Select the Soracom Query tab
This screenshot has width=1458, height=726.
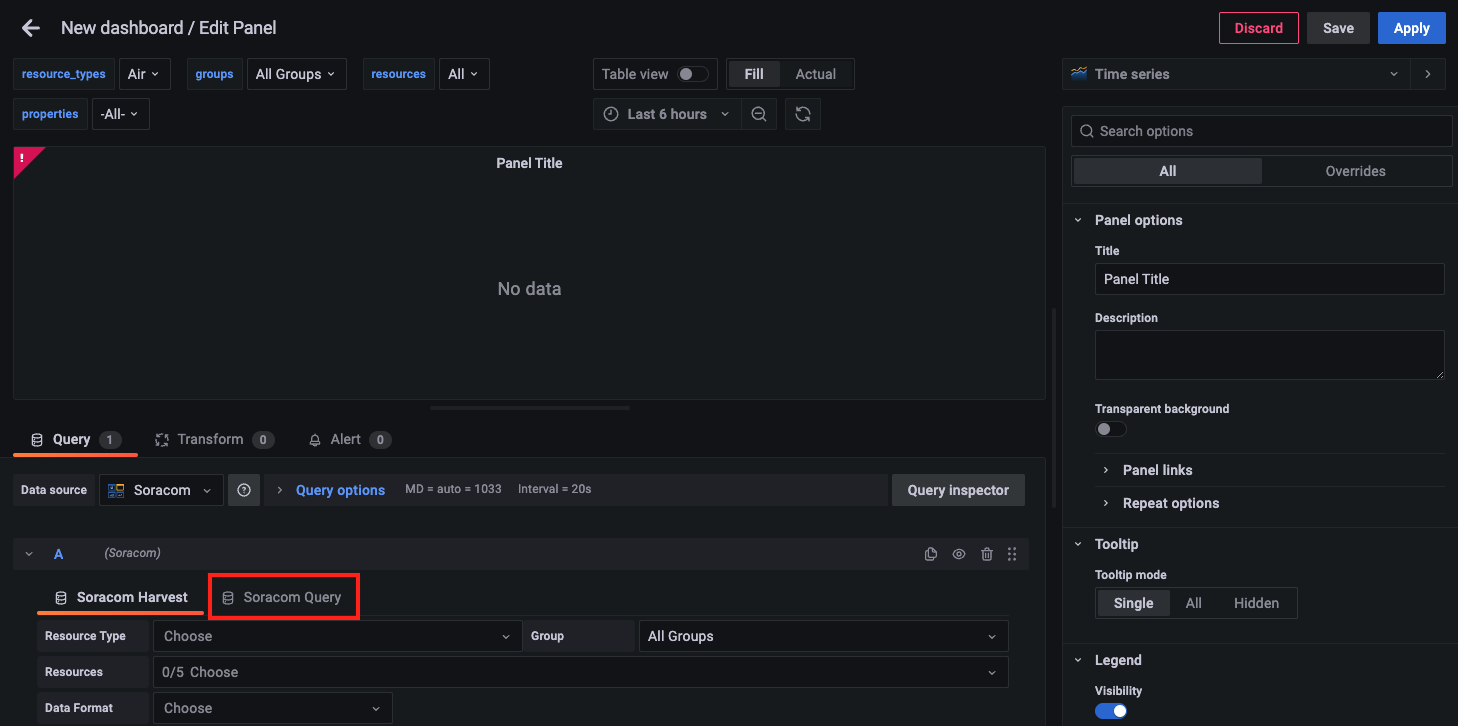pos(282,597)
